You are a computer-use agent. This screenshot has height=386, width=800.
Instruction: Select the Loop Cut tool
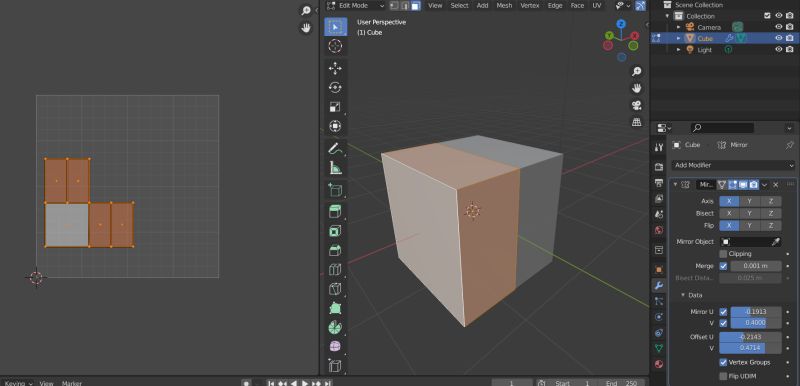pos(335,270)
